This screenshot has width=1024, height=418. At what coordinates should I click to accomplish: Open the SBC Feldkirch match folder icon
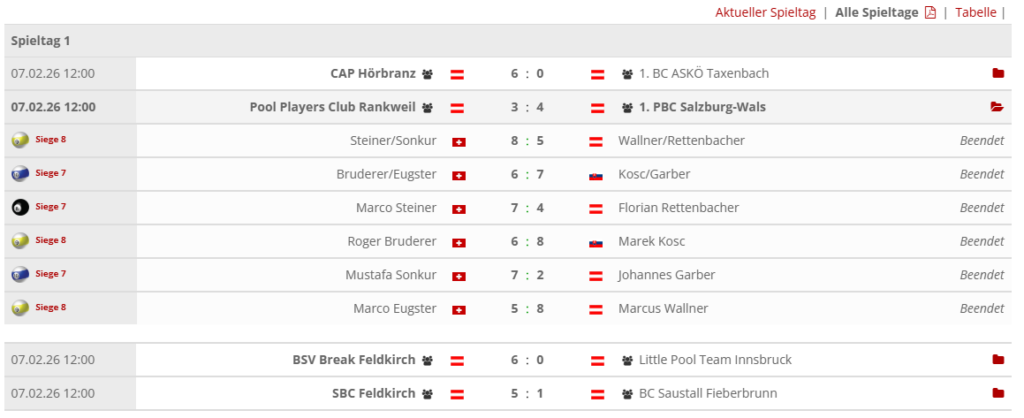997,393
